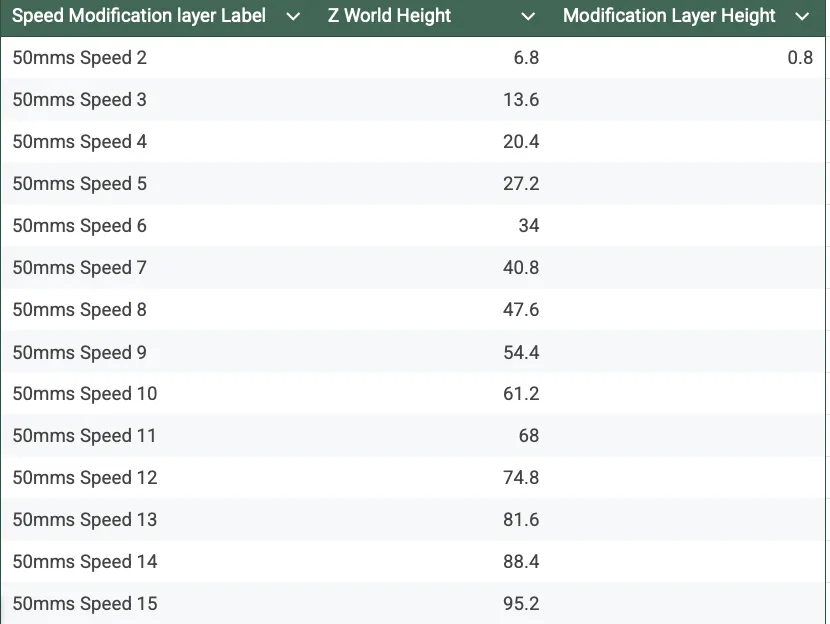Click the Z World Height value 34

533,225
